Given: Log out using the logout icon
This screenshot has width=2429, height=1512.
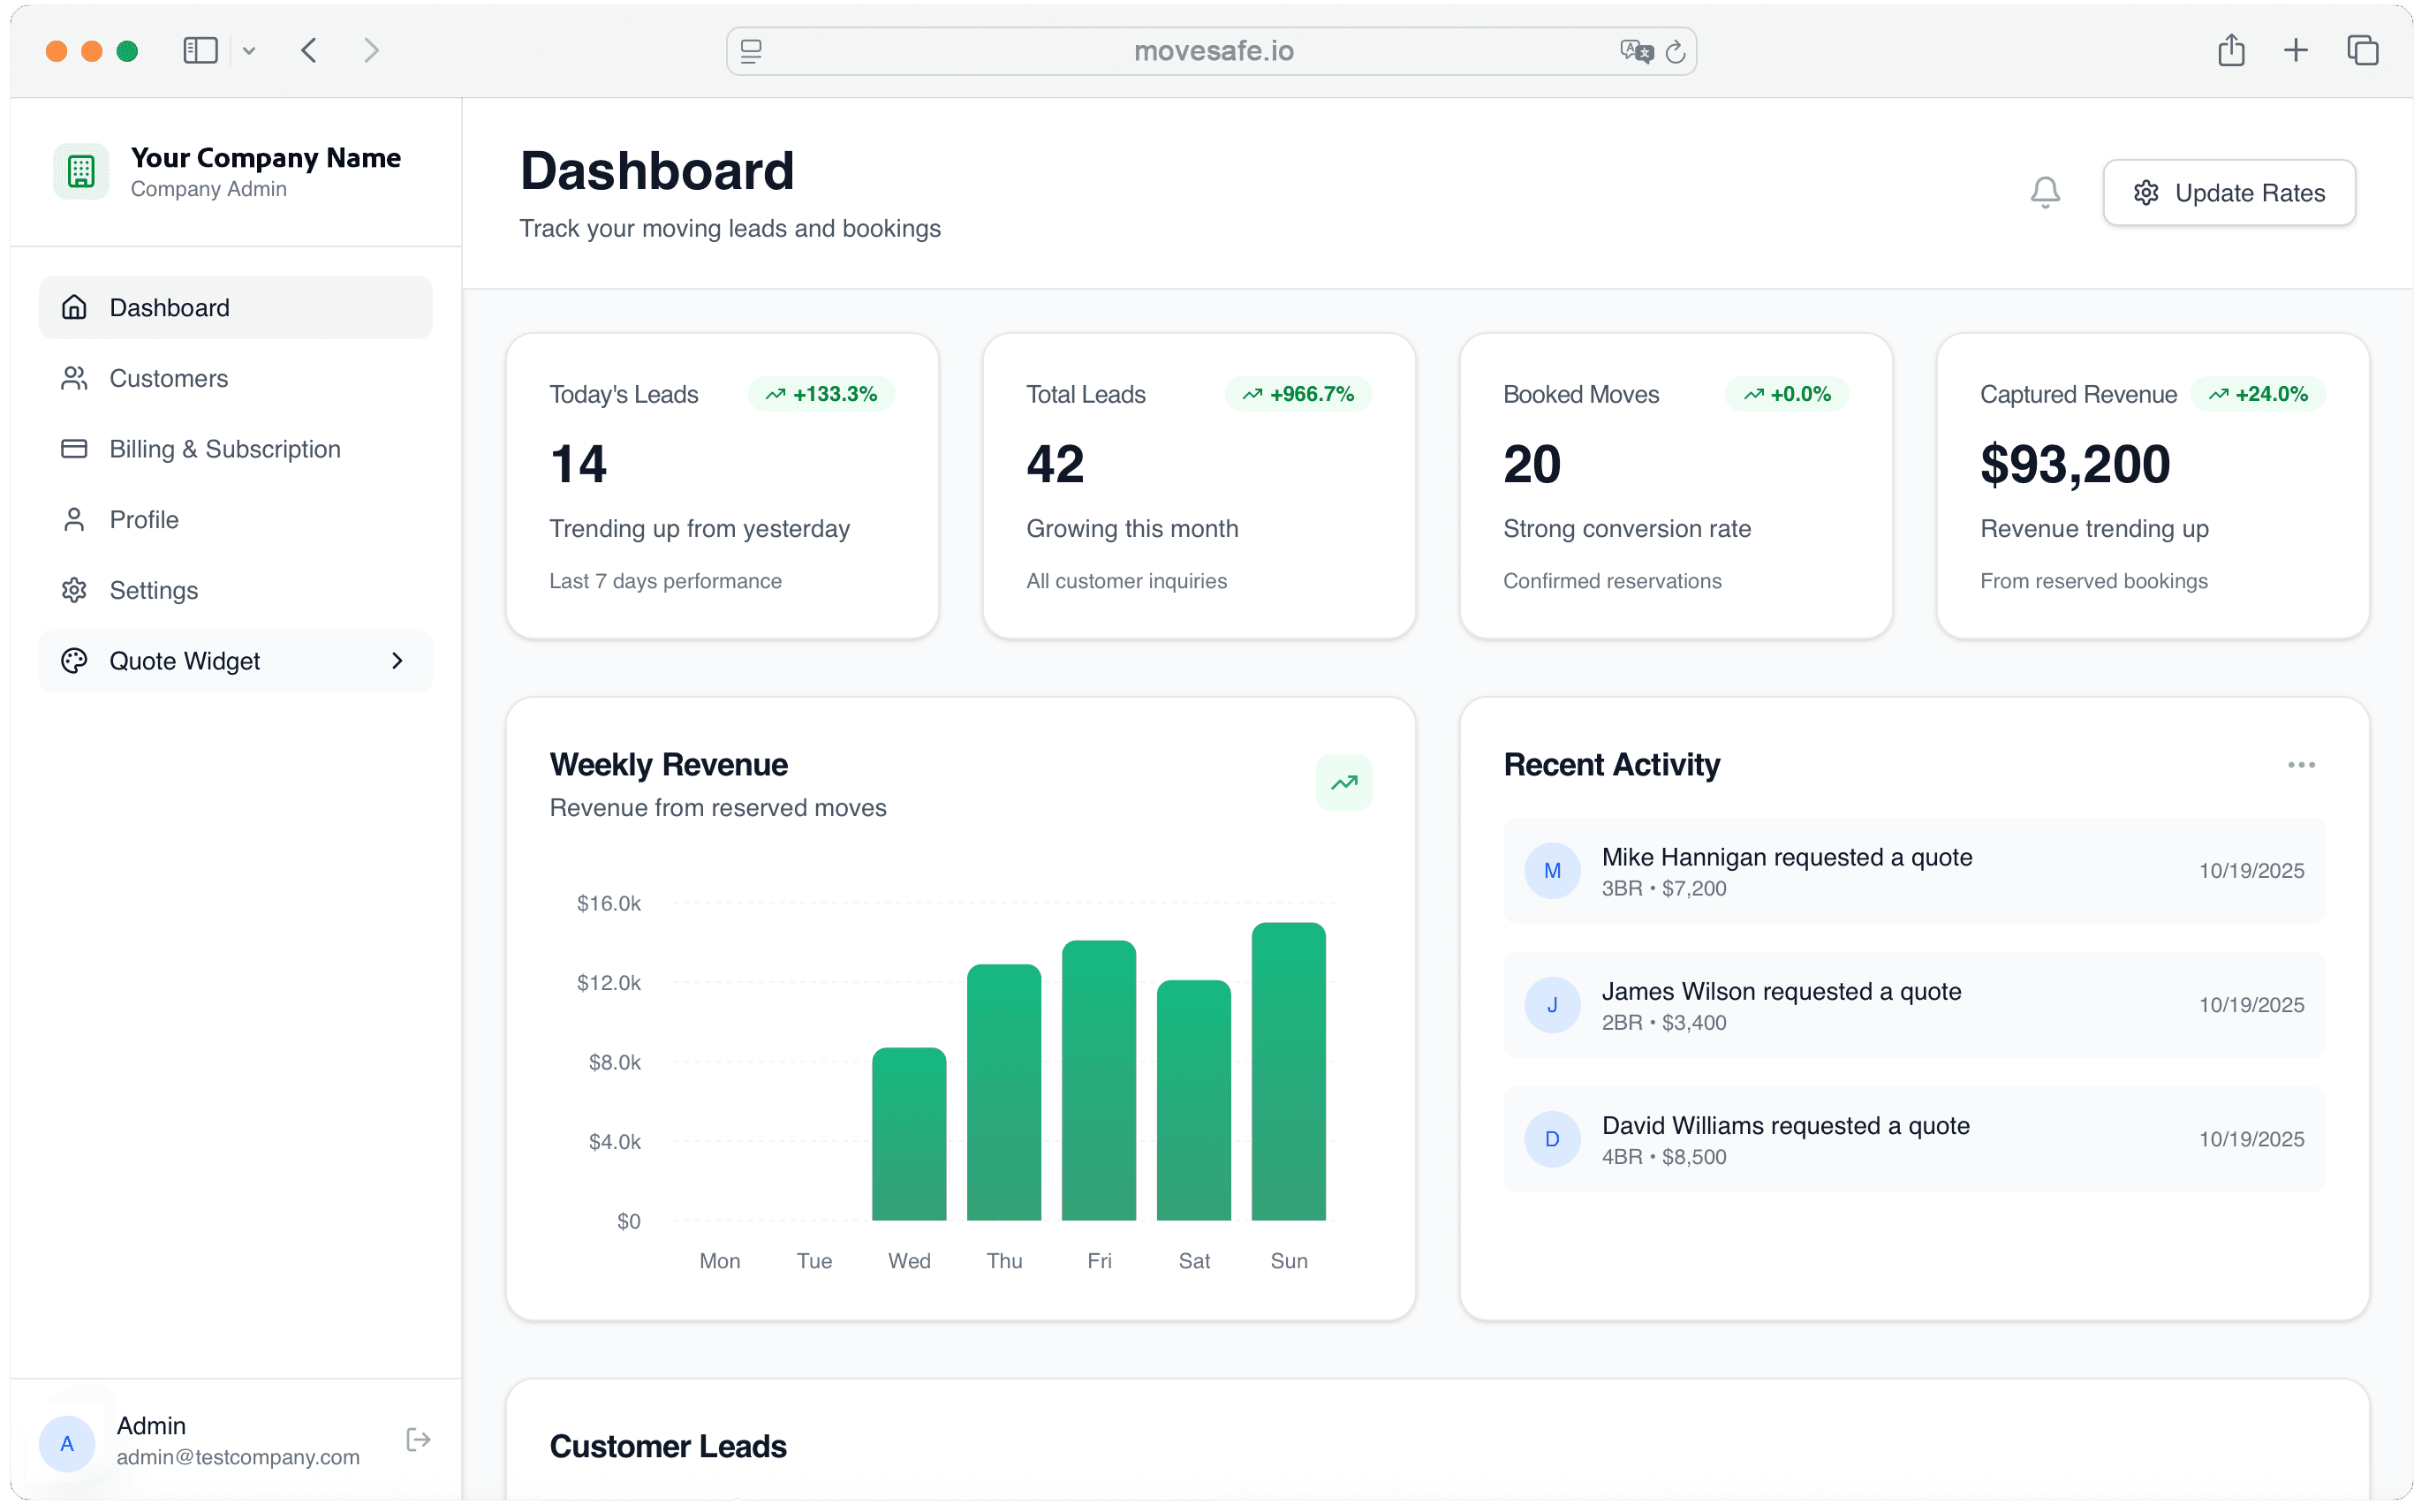Looking at the screenshot, I should (418, 1439).
